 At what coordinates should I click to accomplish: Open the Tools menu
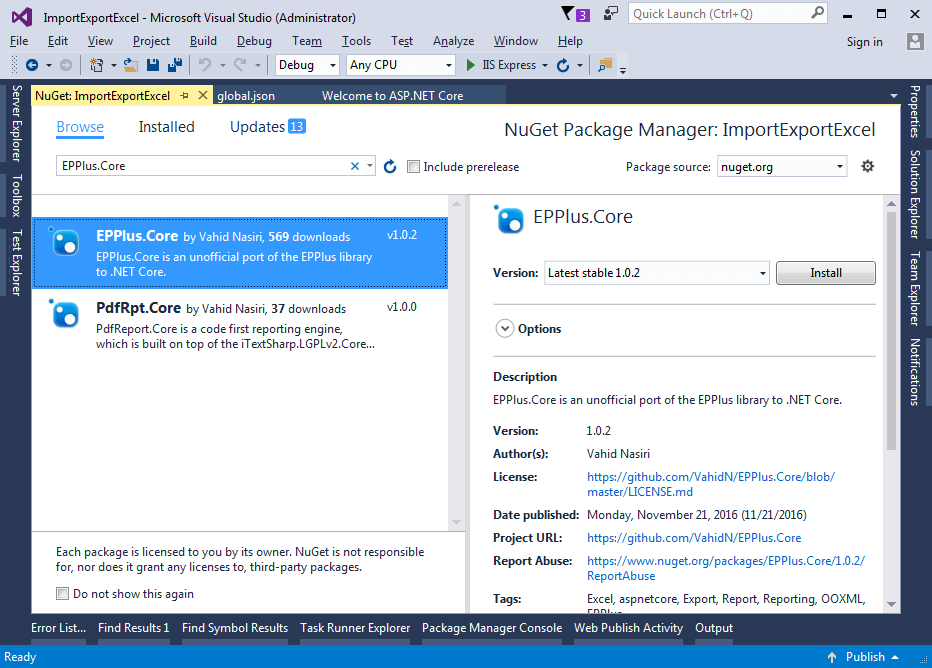click(356, 41)
